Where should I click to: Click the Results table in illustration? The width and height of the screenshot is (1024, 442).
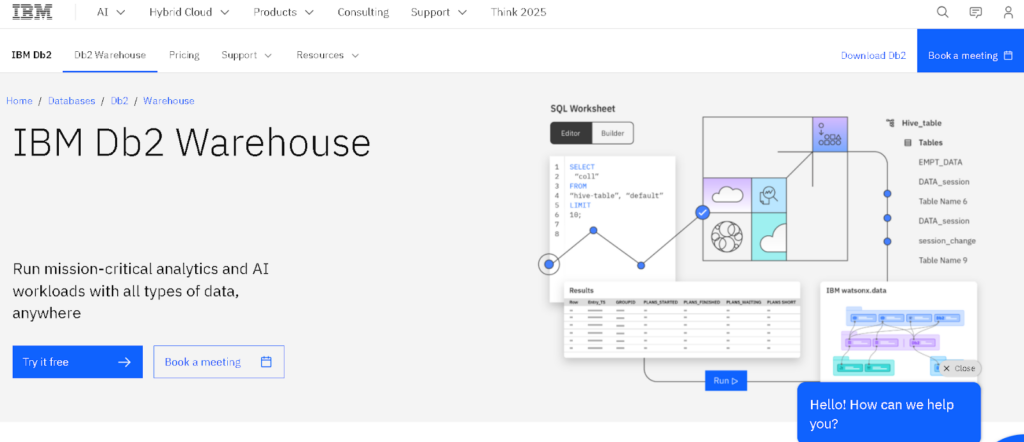coord(682,320)
